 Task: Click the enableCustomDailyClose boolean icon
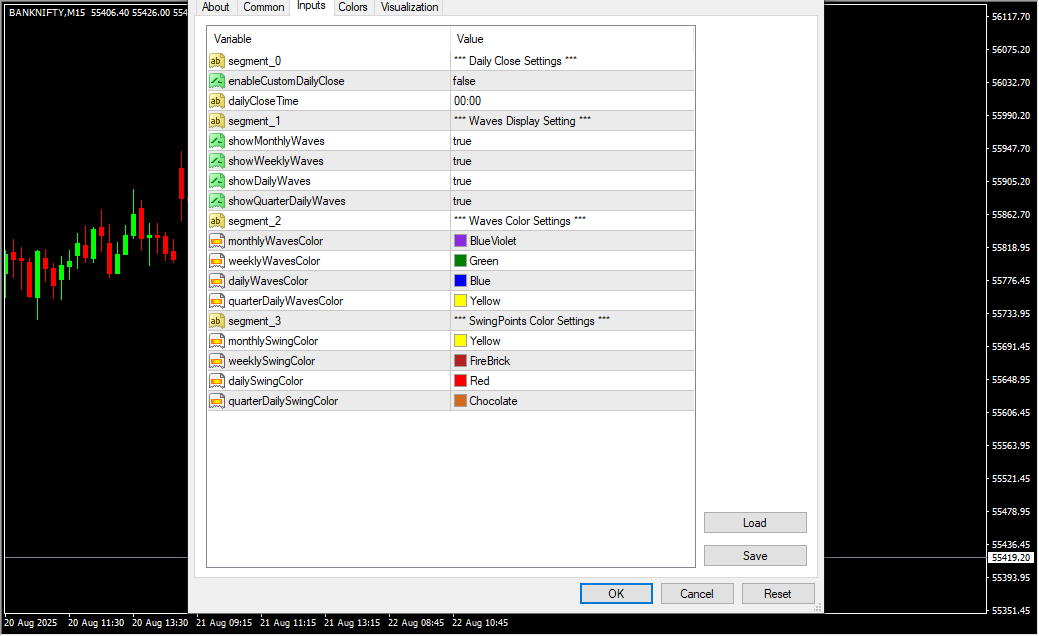[x=216, y=81]
